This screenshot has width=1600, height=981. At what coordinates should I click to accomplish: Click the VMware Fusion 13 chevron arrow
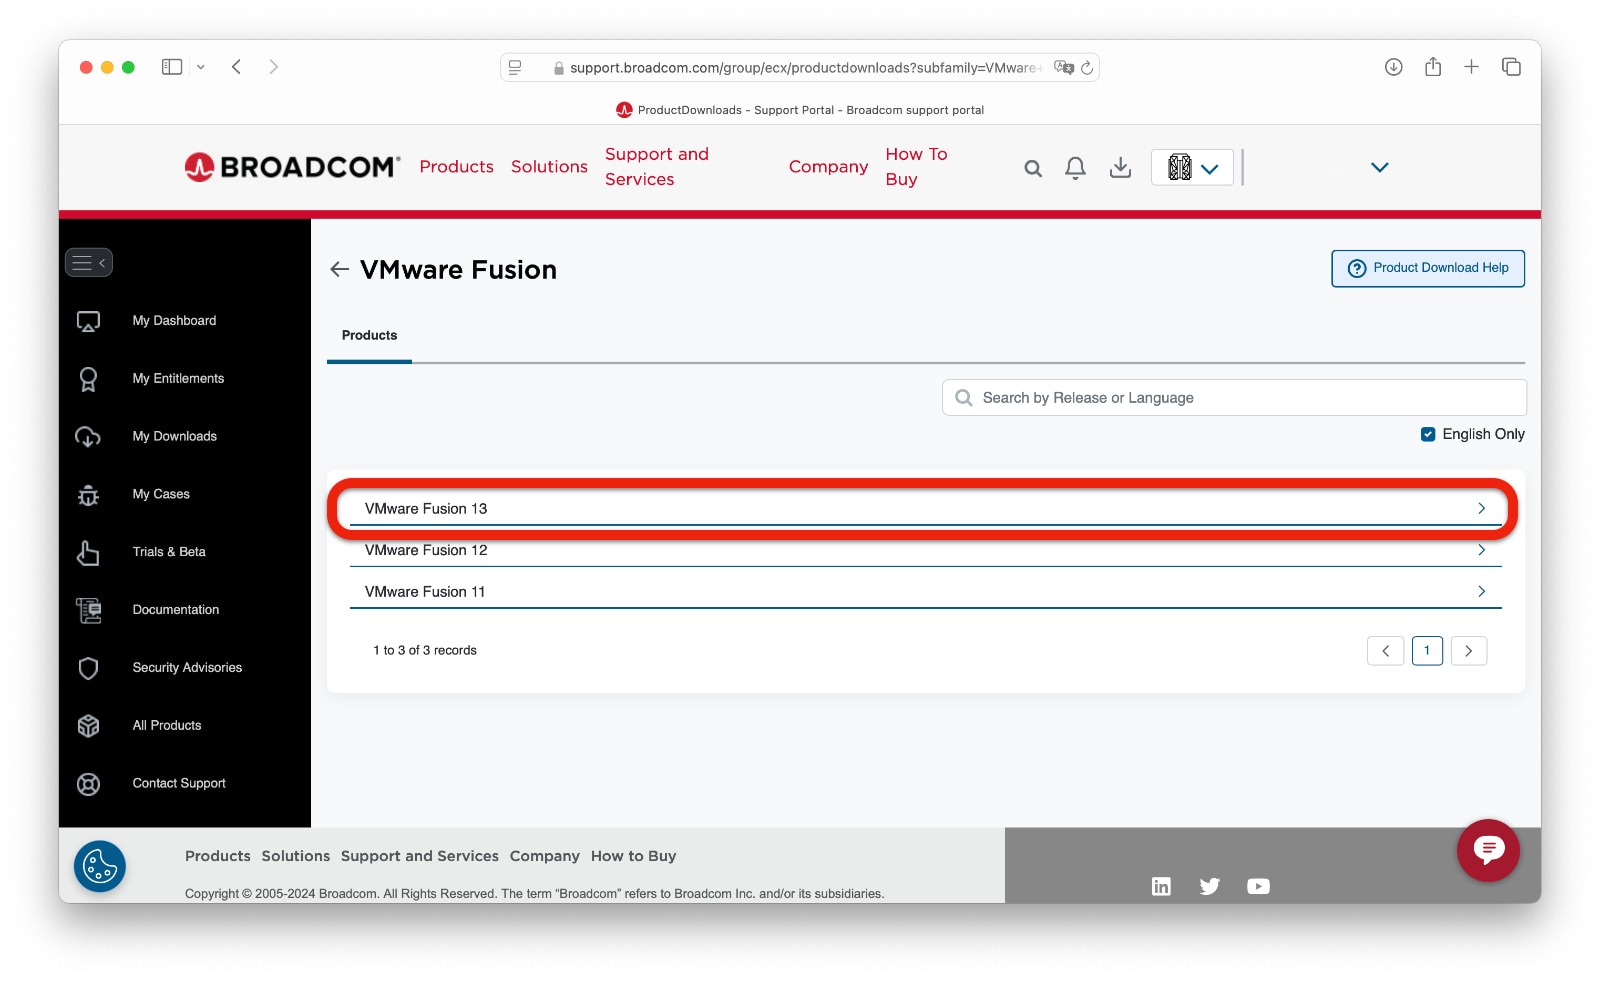(x=1481, y=509)
